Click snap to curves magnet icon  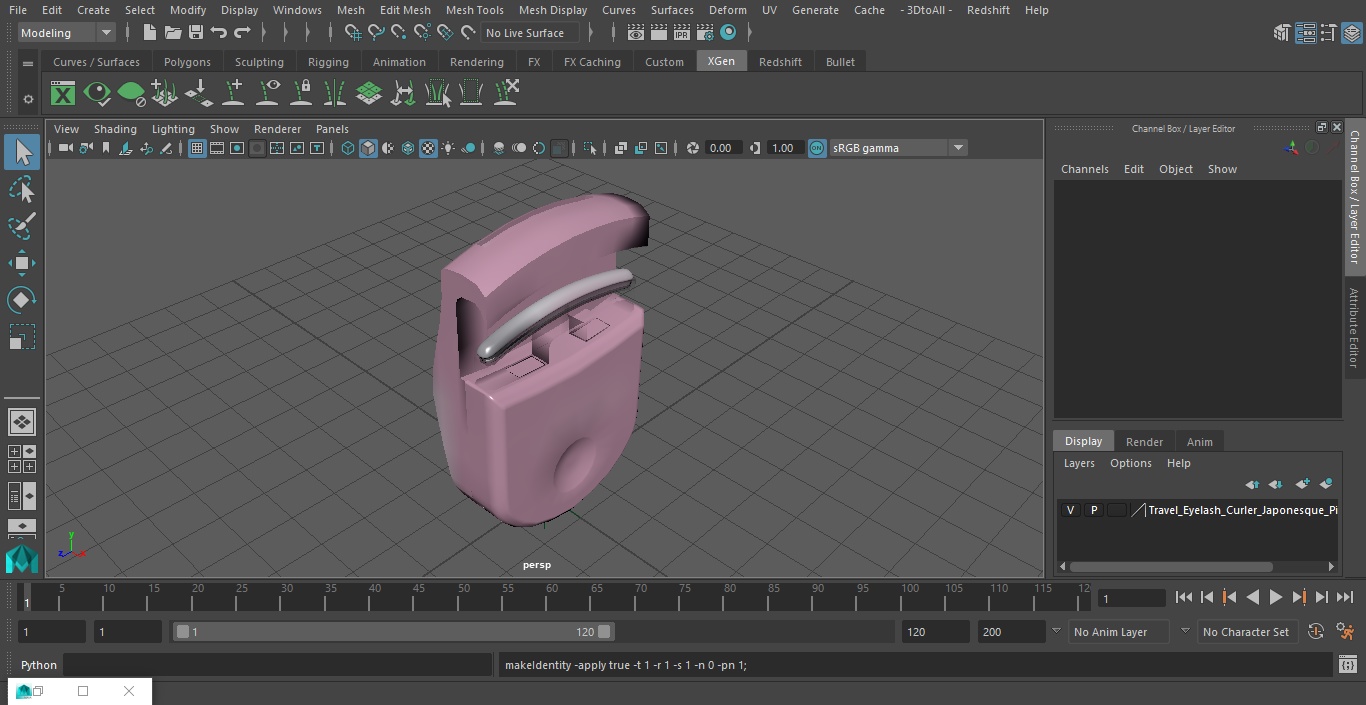click(376, 33)
